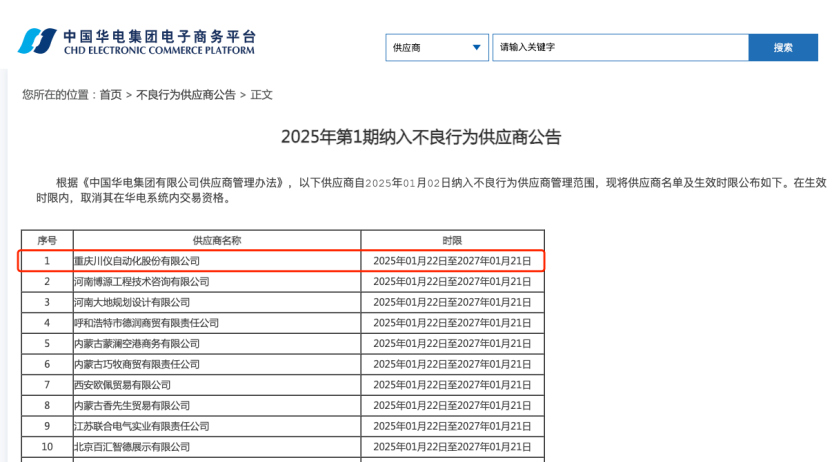
Task: Select 呼和浩特市德润商贸有限责任公司 cell
Action: (216, 323)
